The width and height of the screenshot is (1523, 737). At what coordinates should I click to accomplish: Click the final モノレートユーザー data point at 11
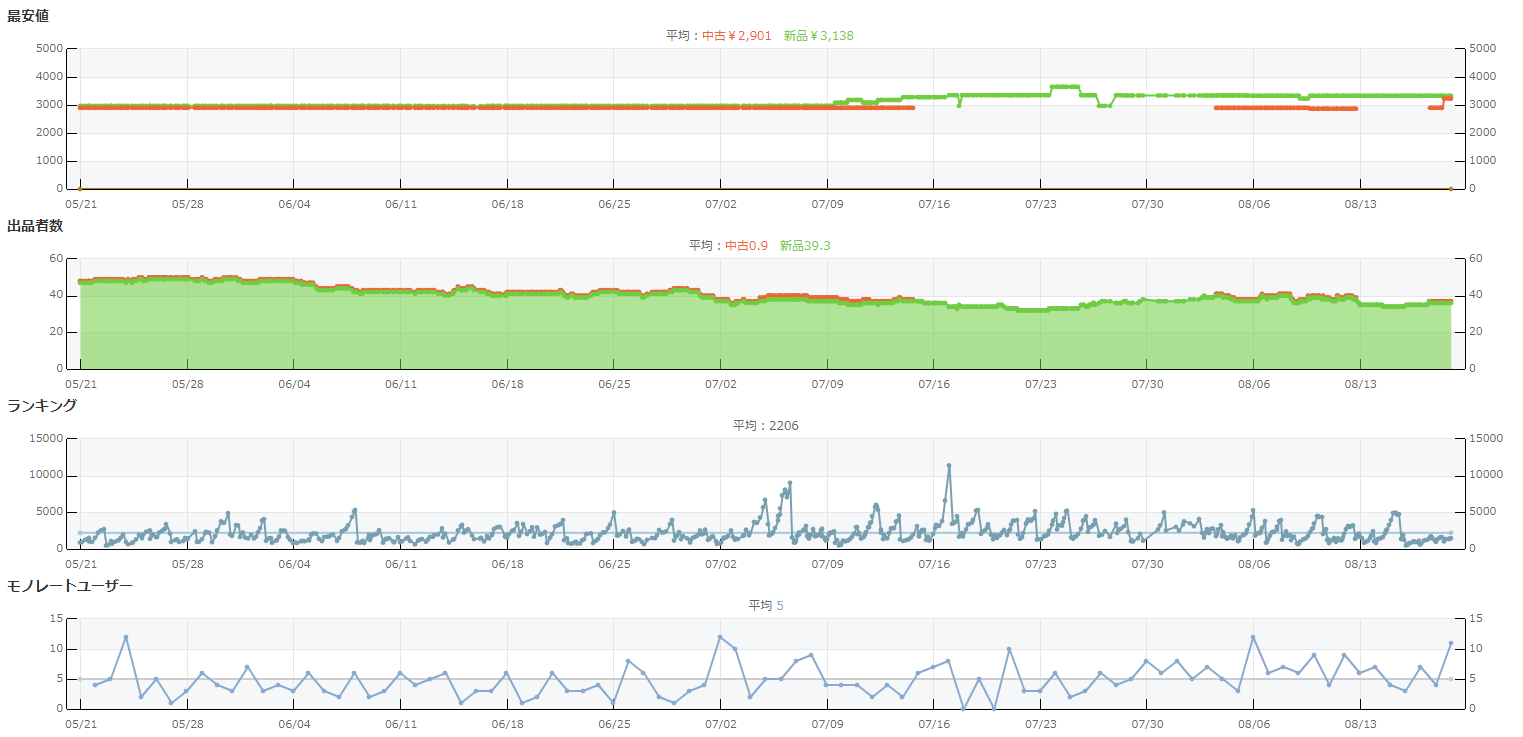point(1450,643)
